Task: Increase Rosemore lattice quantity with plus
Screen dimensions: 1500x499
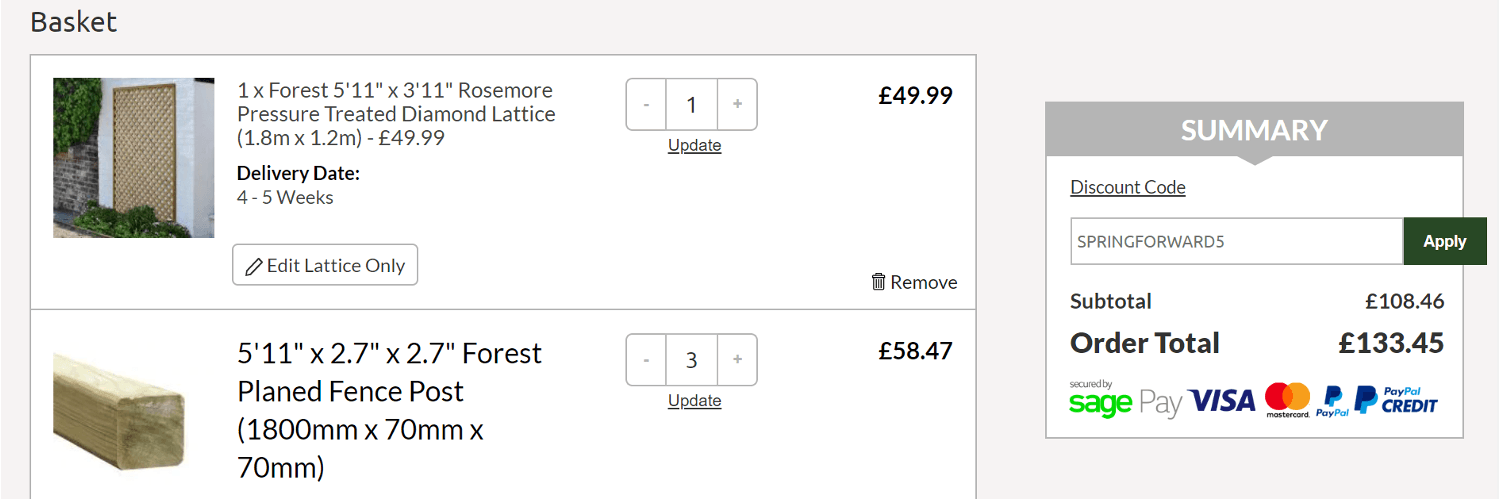Action: pos(737,104)
